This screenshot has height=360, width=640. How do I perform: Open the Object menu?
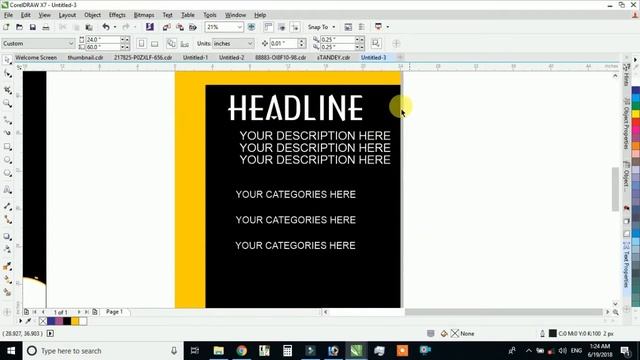[x=92, y=15]
